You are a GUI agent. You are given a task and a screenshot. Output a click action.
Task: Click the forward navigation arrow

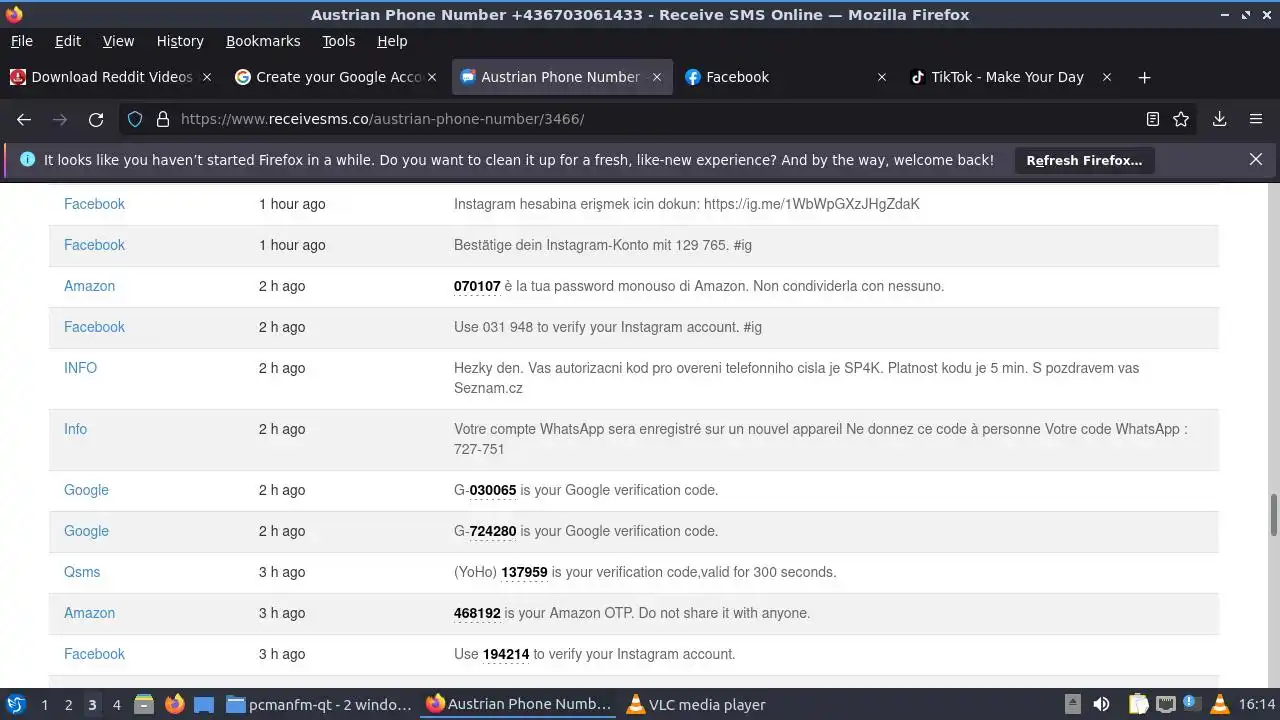coord(60,119)
